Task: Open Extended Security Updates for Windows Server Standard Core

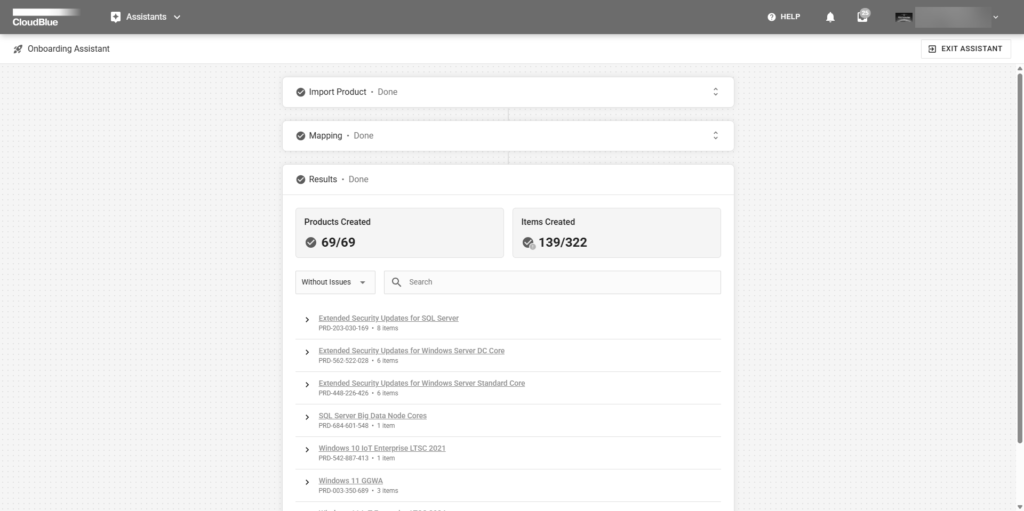Action: (x=422, y=384)
